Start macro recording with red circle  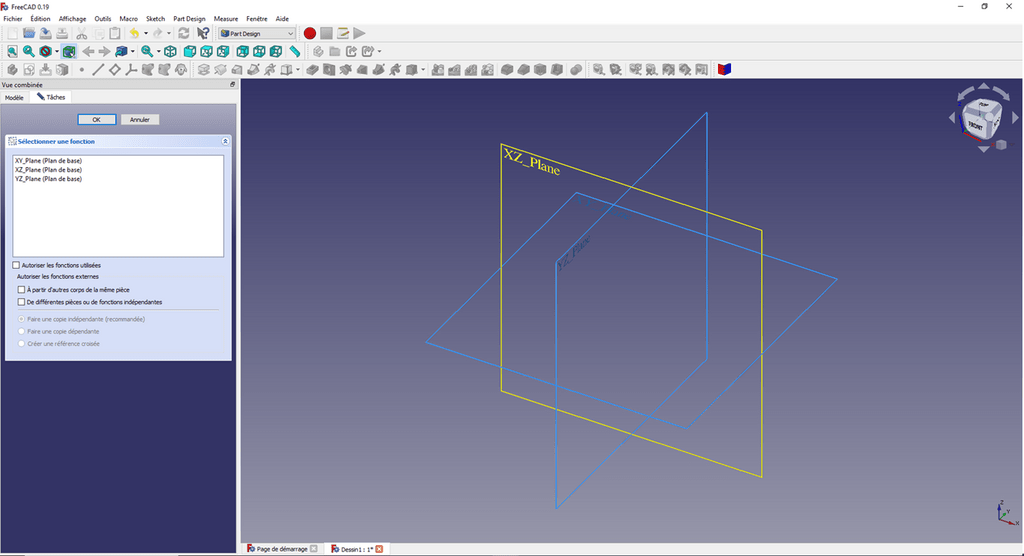click(x=310, y=33)
